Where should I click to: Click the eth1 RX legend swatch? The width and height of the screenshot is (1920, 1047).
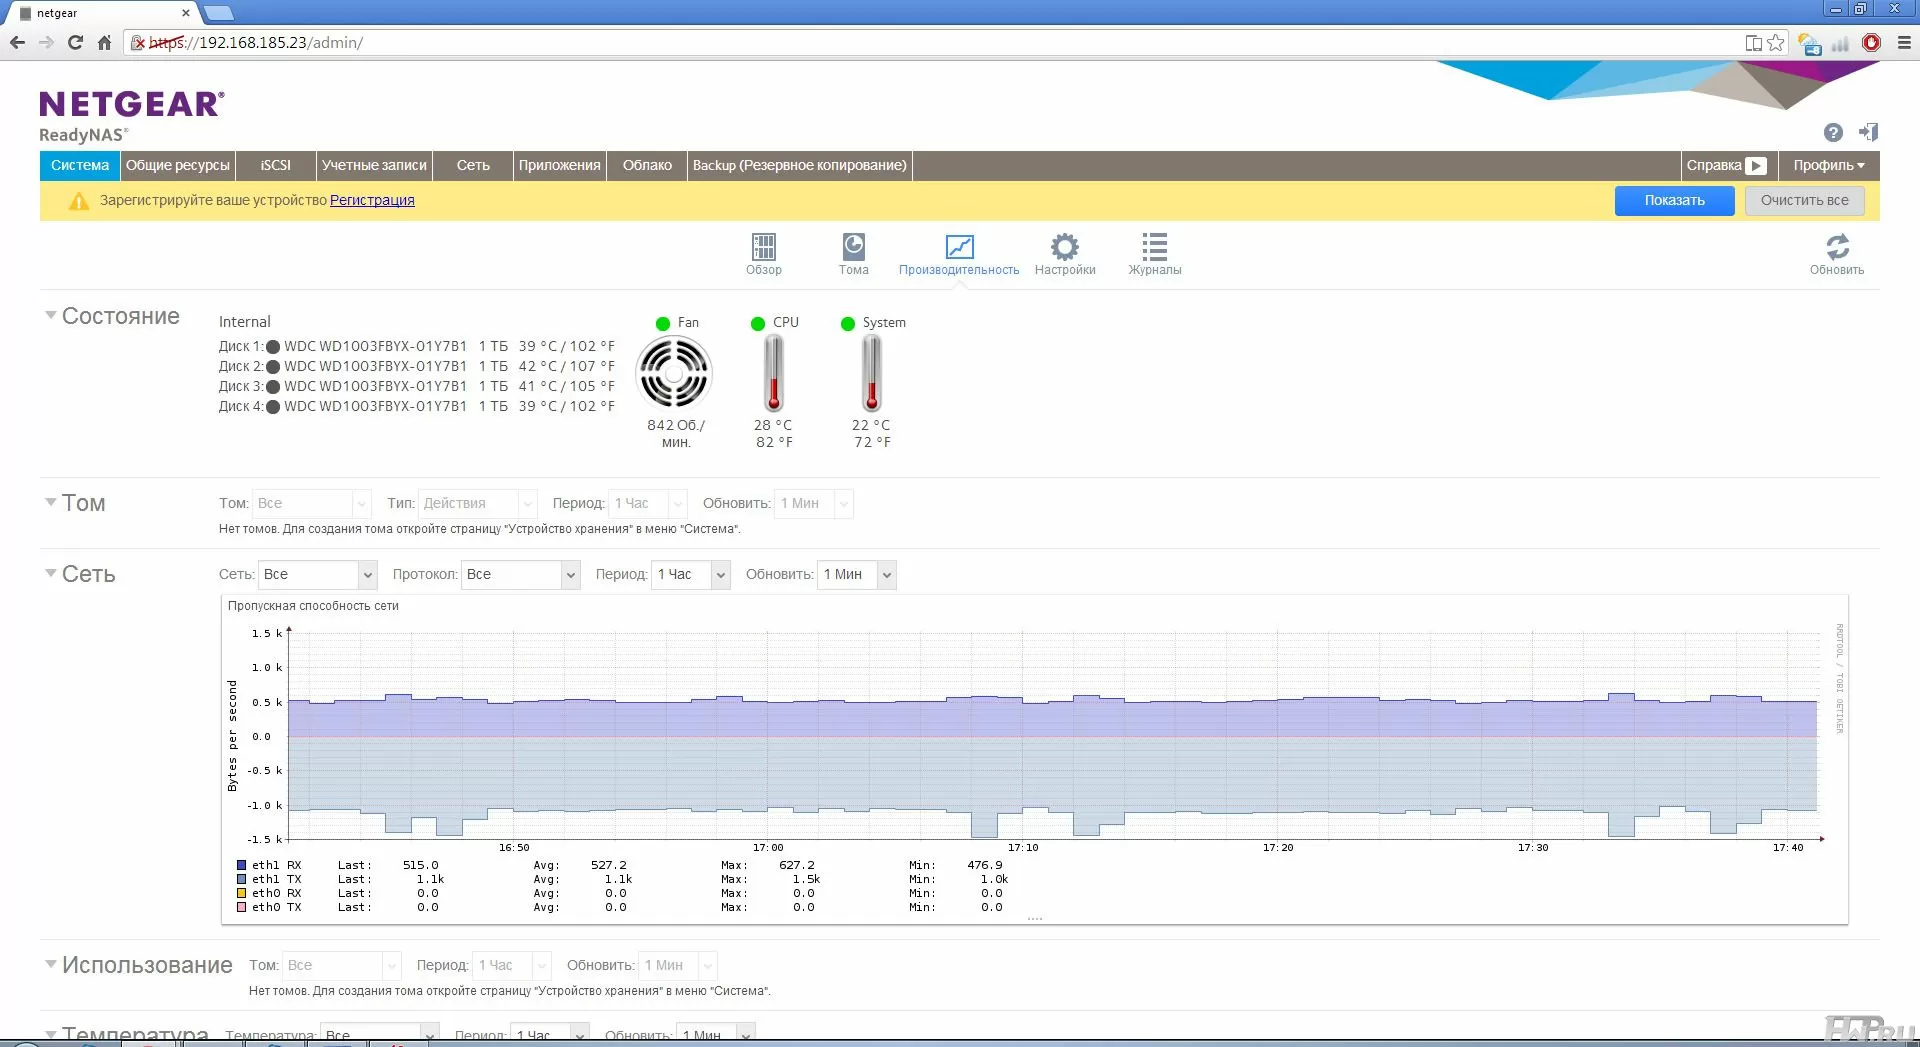coord(241,866)
